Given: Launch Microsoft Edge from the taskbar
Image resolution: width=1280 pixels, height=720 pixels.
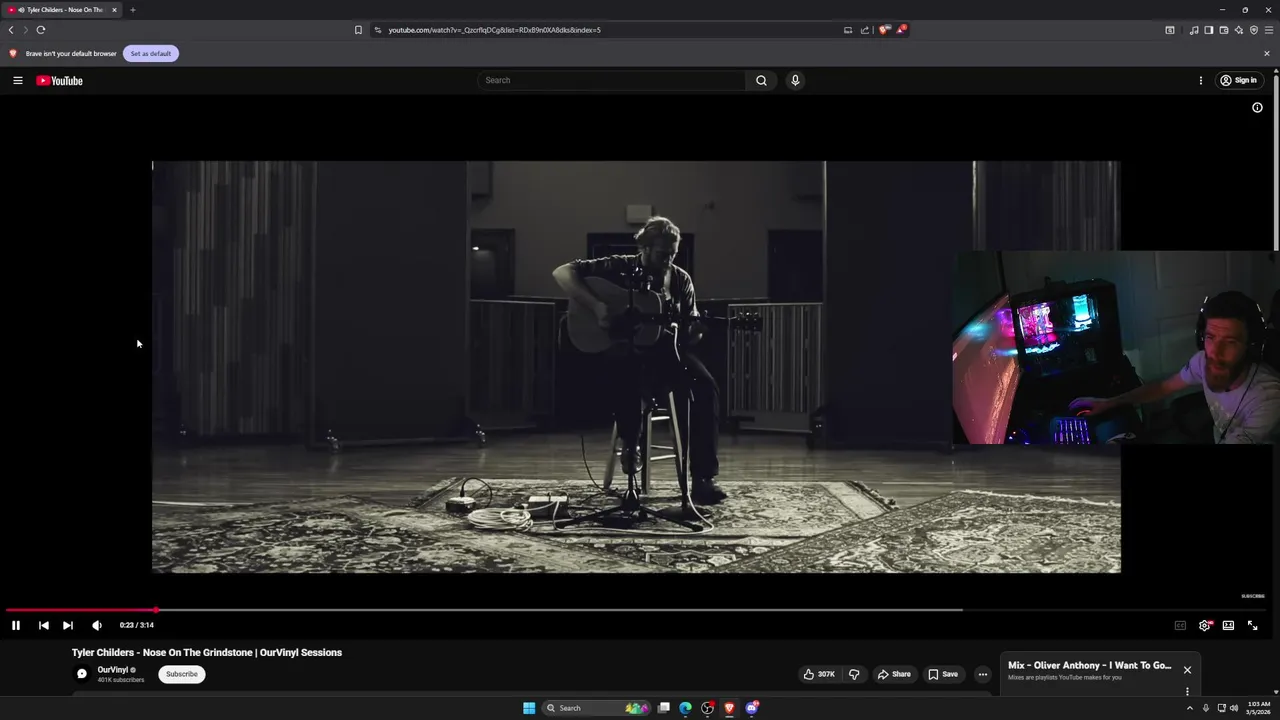Looking at the screenshot, I should pos(685,708).
